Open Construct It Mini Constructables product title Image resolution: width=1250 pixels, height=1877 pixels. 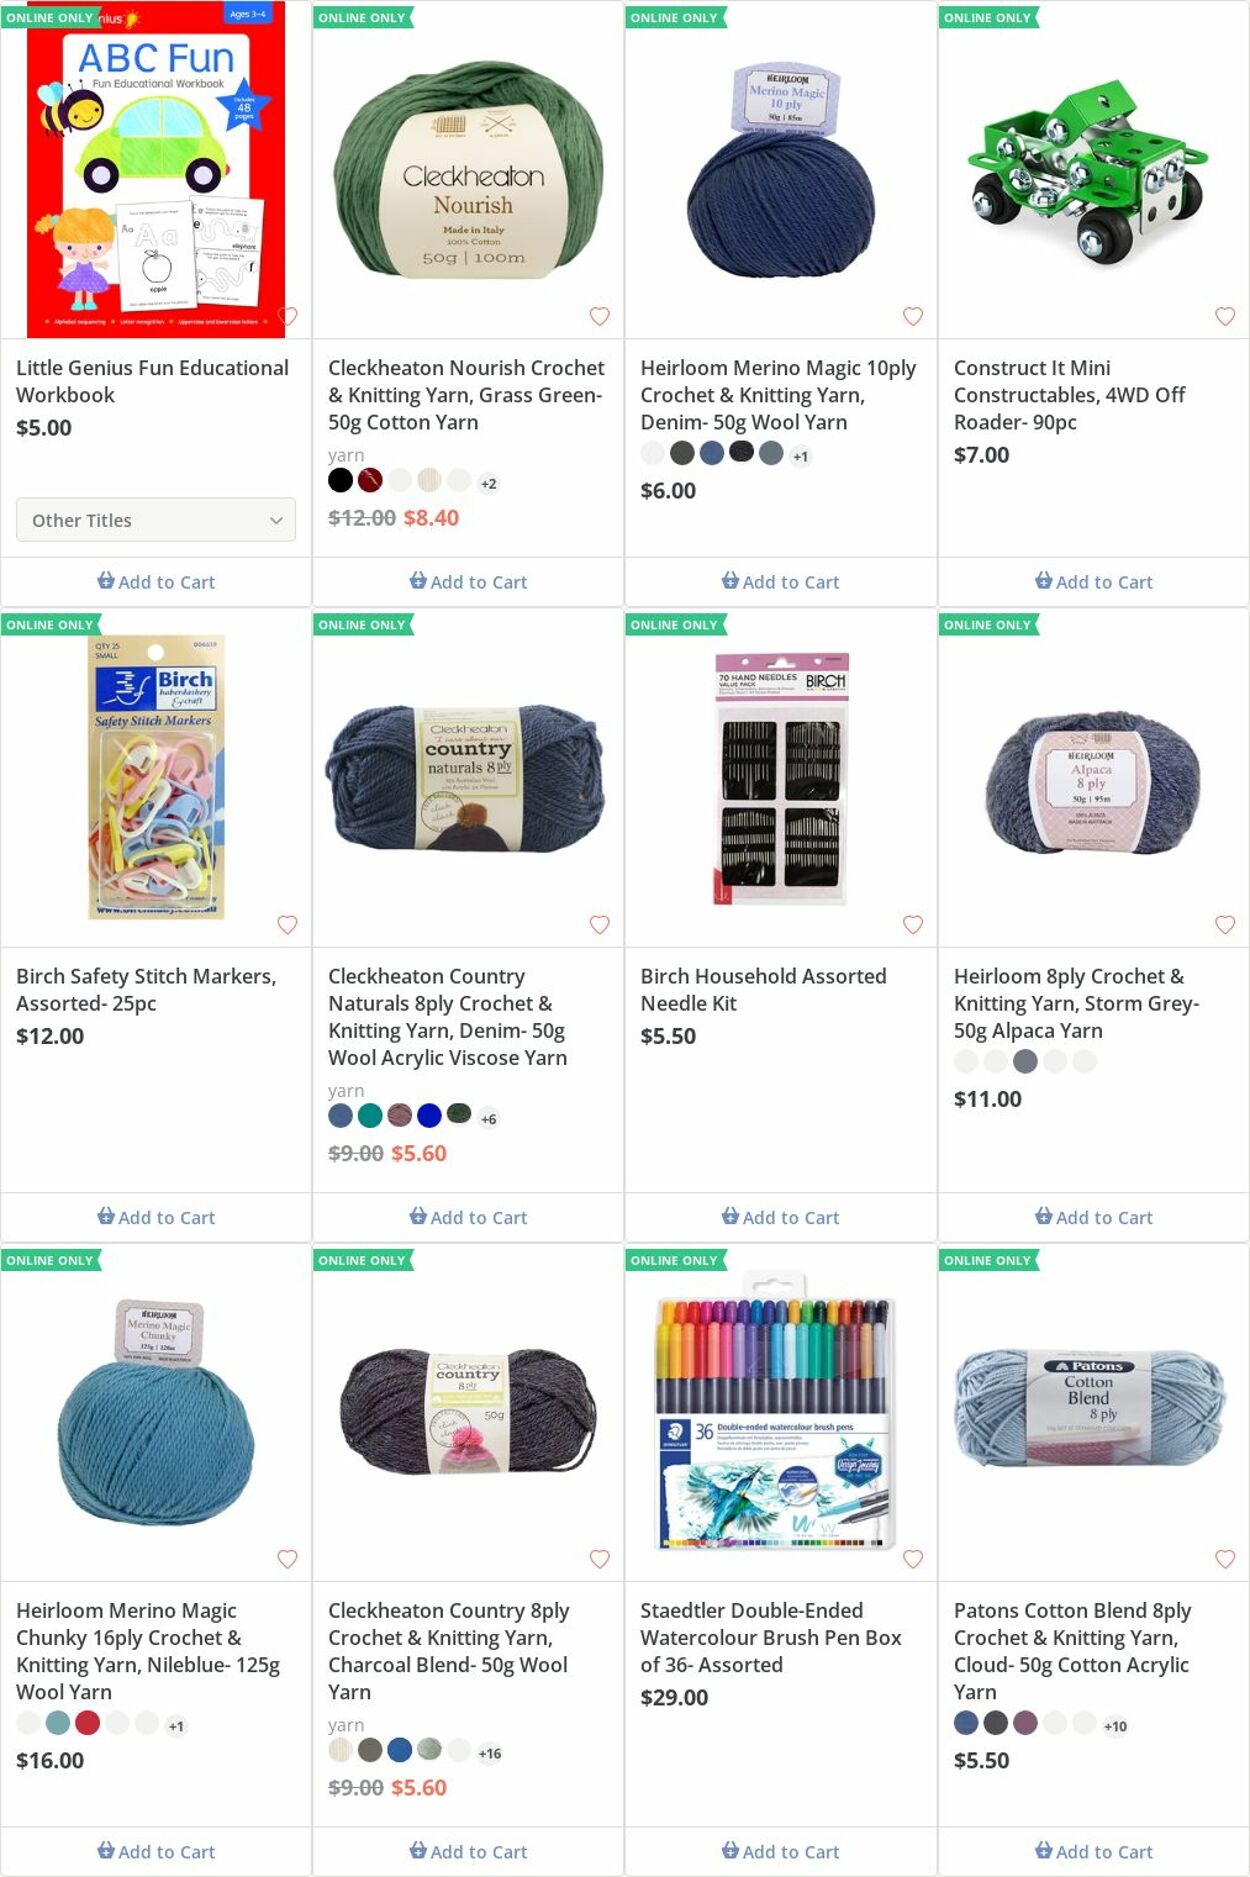pyautogui.click(x=1069, y=395)
